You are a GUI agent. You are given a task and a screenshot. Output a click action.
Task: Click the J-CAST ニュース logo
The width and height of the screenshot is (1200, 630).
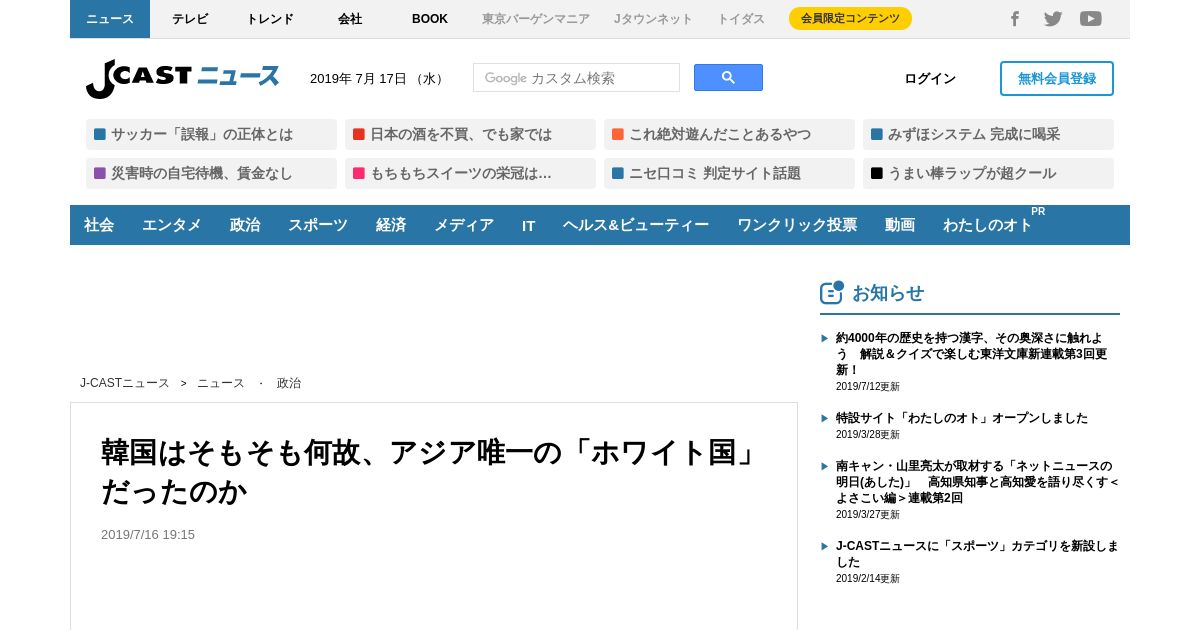[183, 78]
